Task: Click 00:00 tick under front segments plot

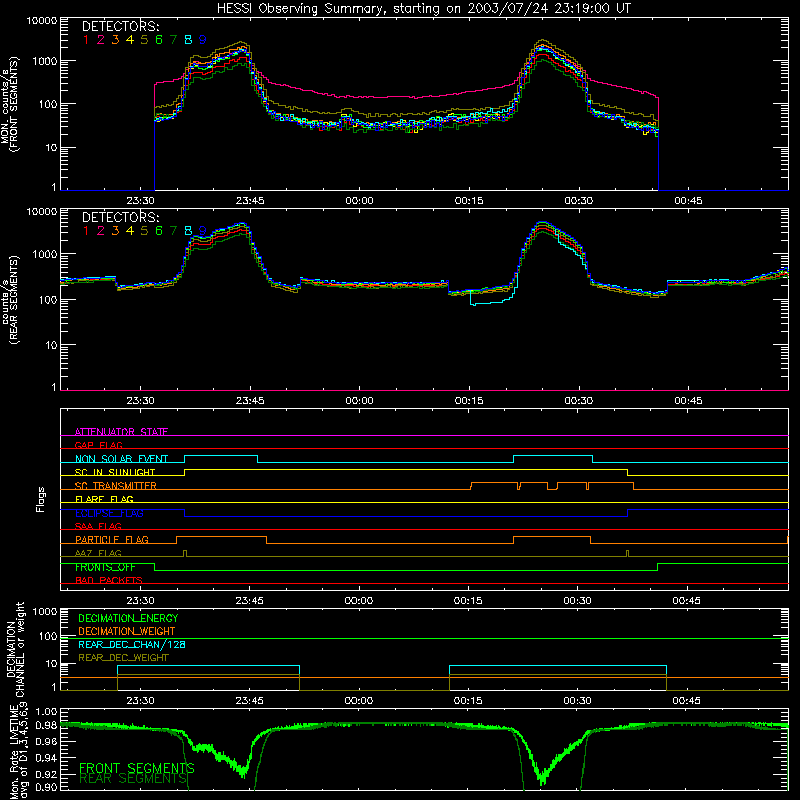Action: coord(360,201)
